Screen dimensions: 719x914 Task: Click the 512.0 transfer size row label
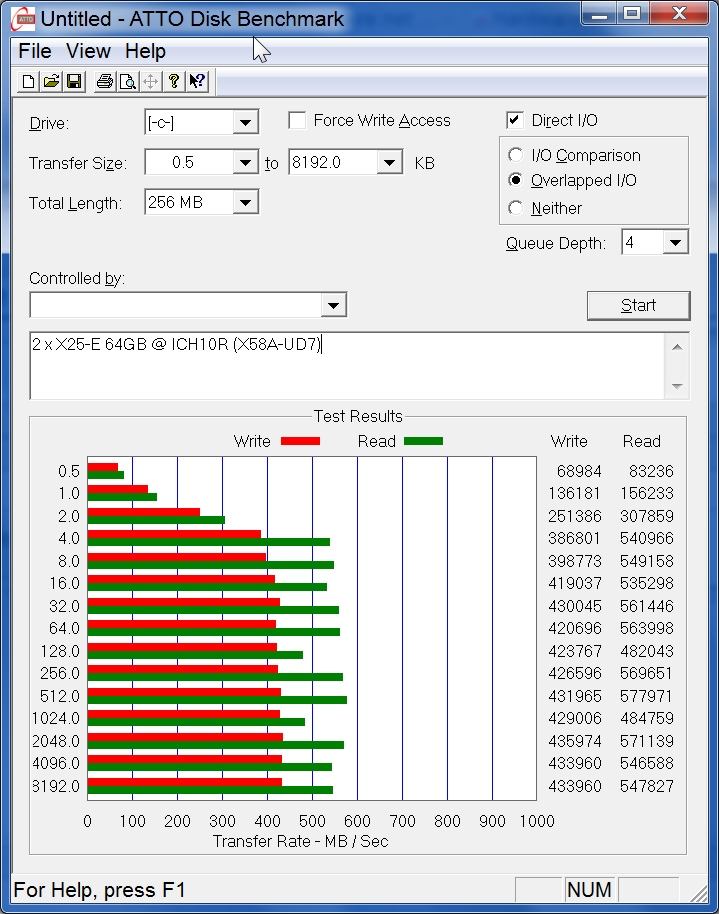coord(59,696)
